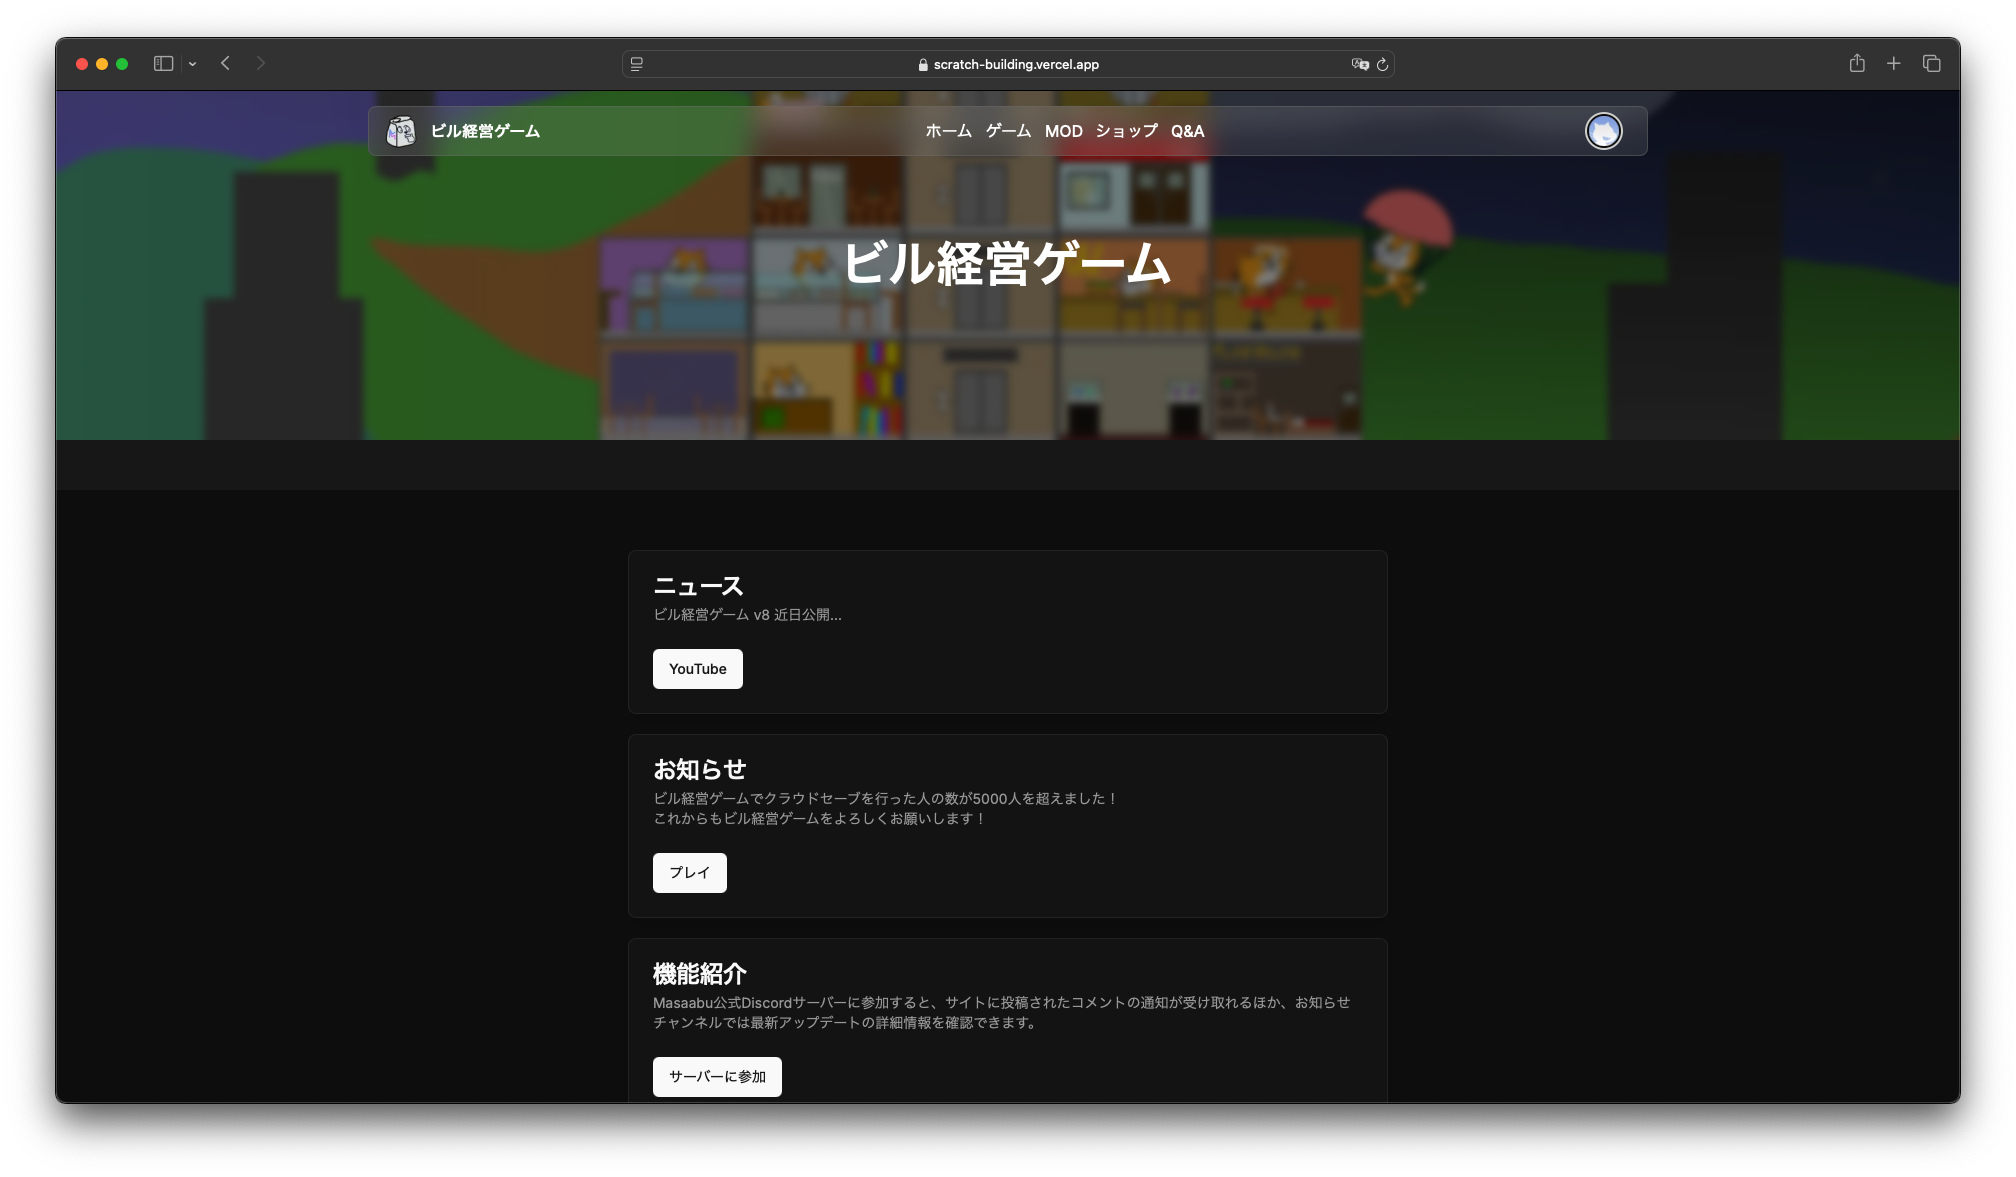
Task: Reload the page with the refresh icon
Action: coord(1382,64)
